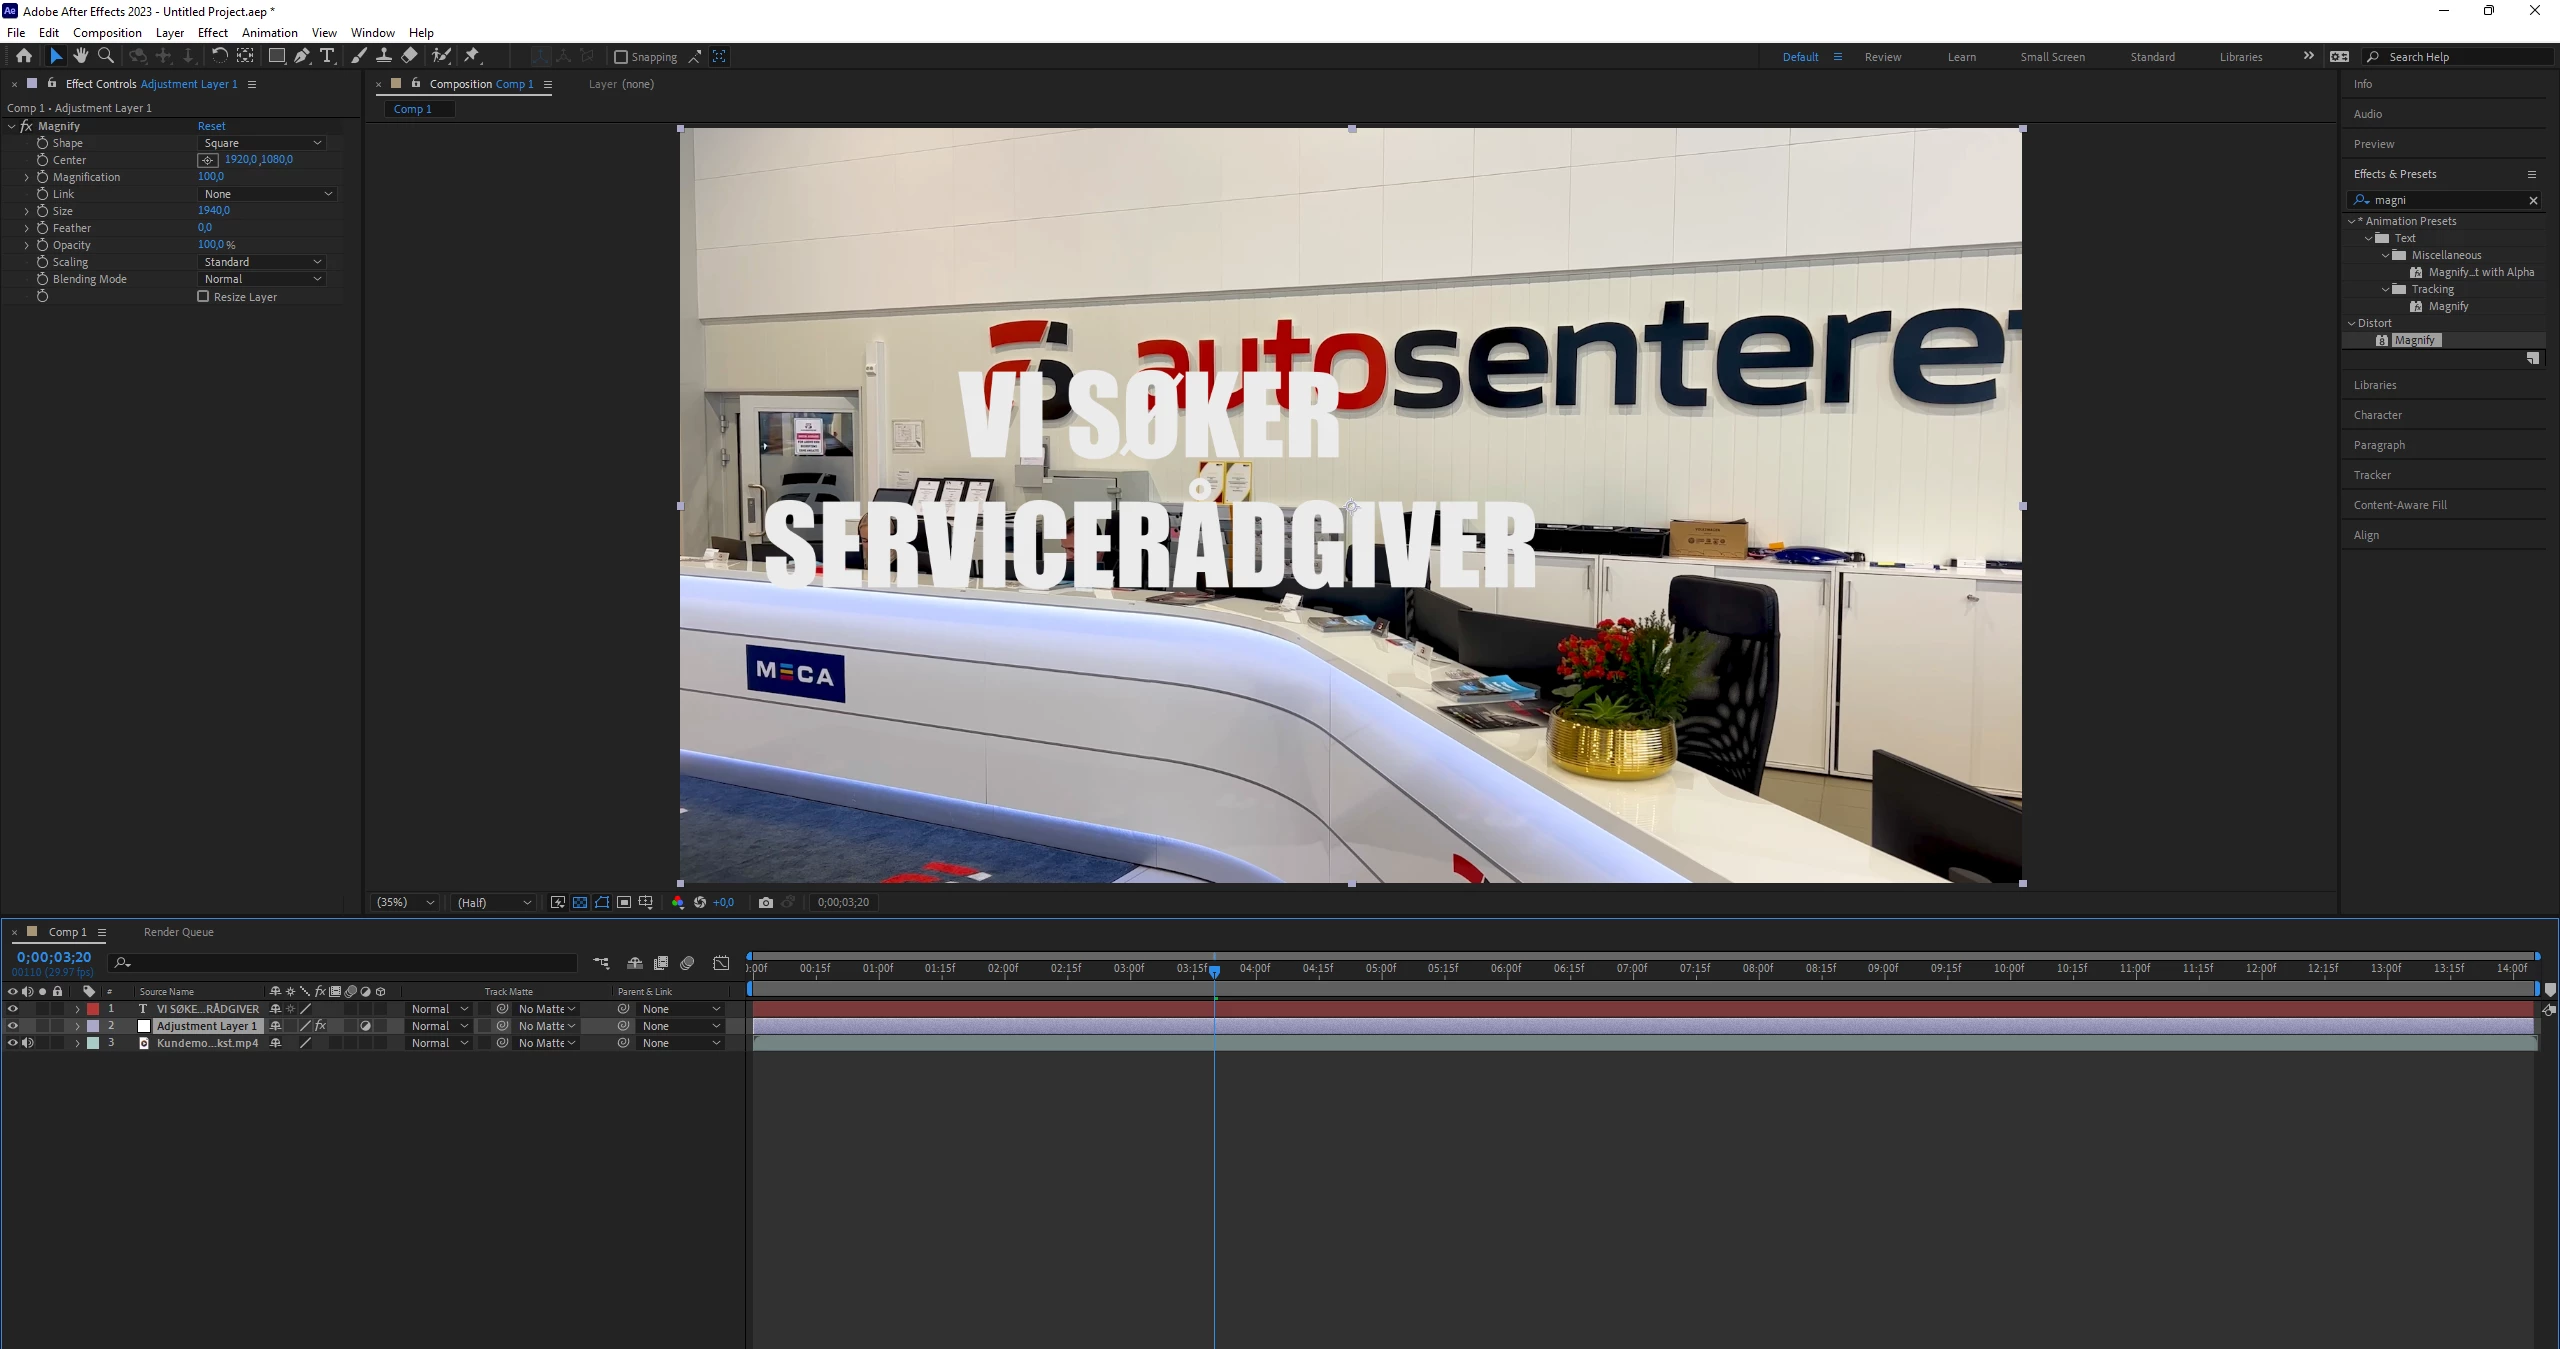Open the Shape dropdown set to Square
This screenshot has height=1349, width=2560.
pyautogui.click(x=263, y=143)
